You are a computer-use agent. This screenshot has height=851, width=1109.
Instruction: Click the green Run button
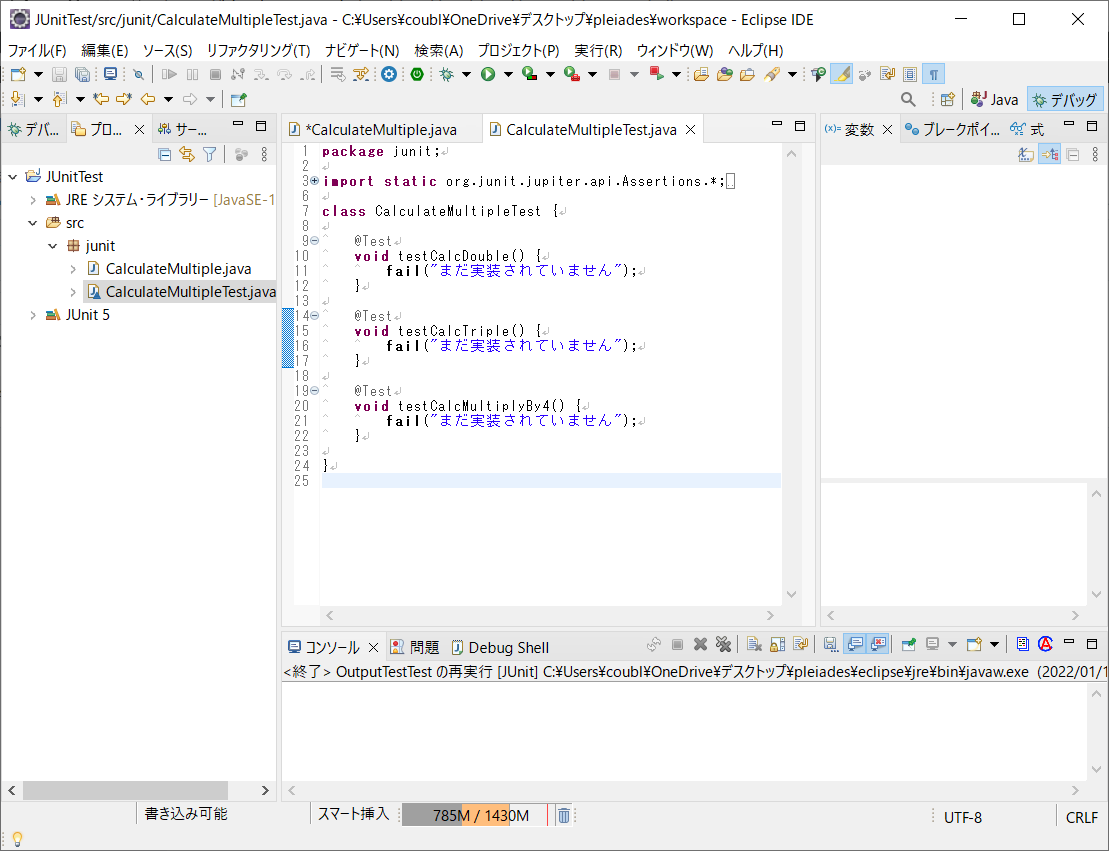pos(488,74)
